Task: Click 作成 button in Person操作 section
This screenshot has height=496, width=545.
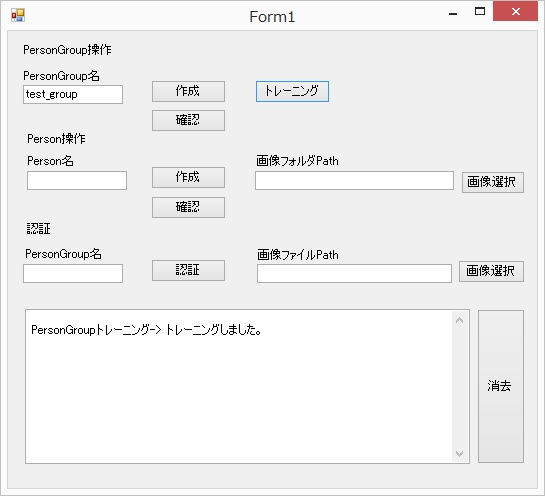Action: coord(188,178)
